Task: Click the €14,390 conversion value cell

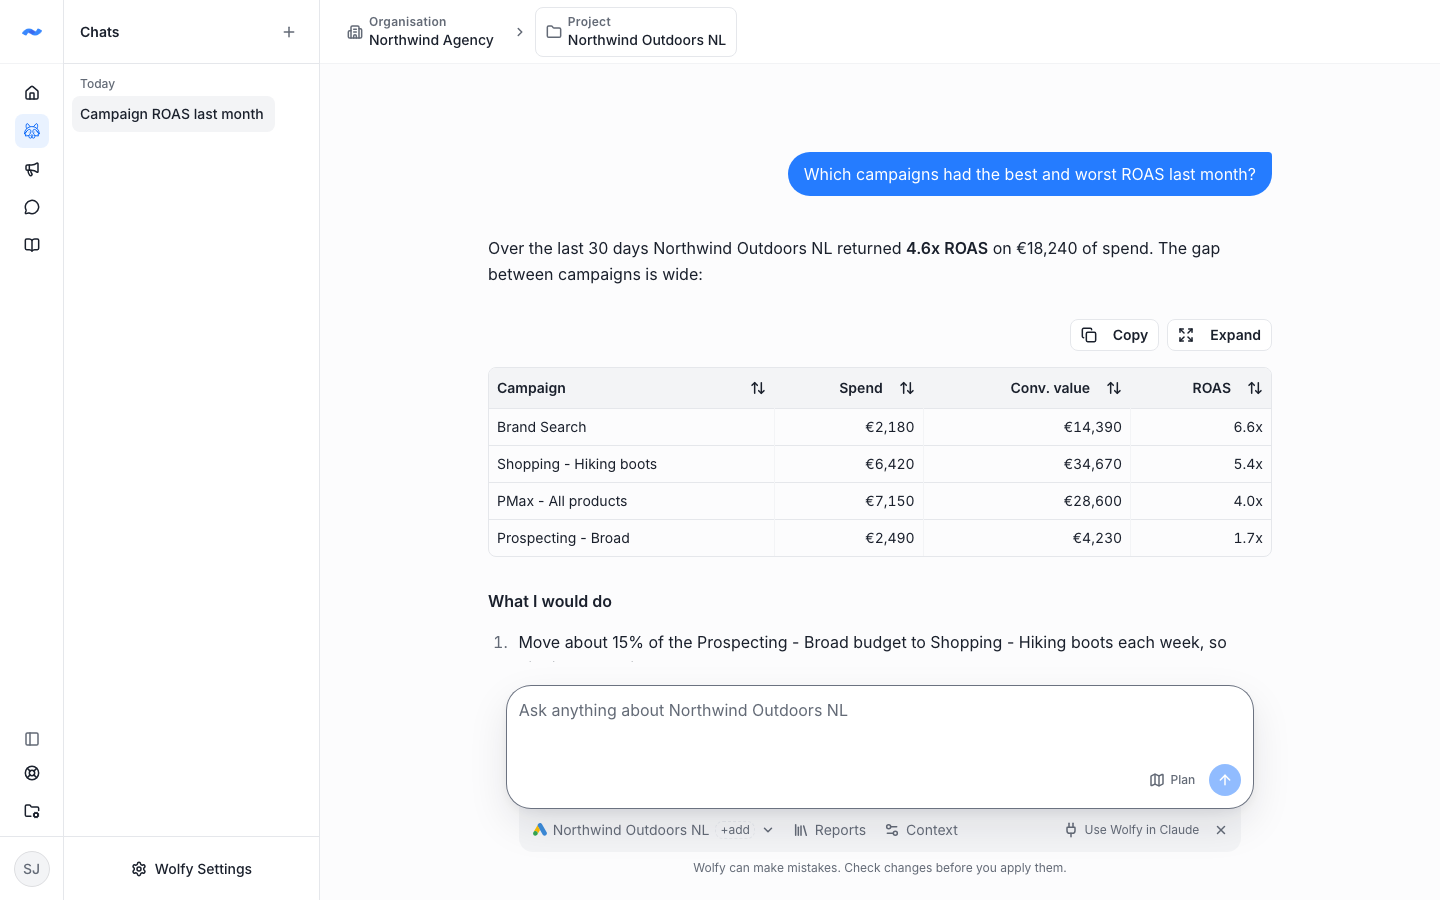Action: point(1027,427)
